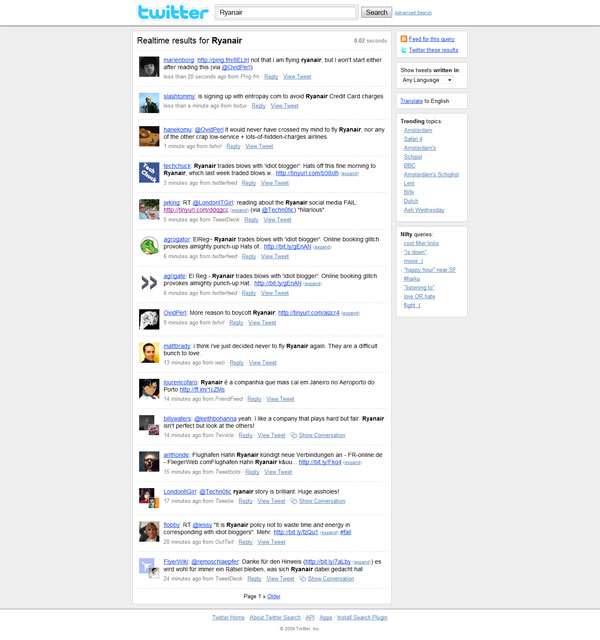View Tweet from slashtommy
The width and height of the screenshot is (600, 640).
[284, 106]
